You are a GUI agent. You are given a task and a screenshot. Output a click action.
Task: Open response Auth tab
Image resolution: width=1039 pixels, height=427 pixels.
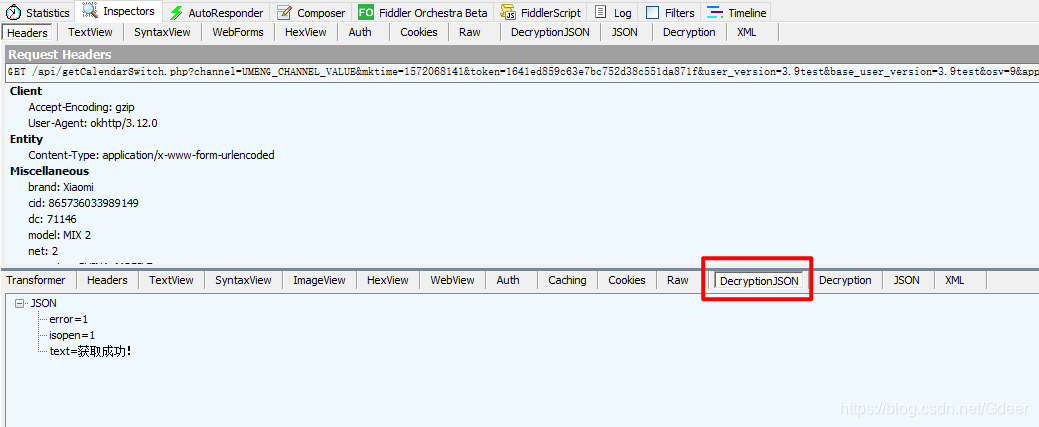click(x=508, y=280)
